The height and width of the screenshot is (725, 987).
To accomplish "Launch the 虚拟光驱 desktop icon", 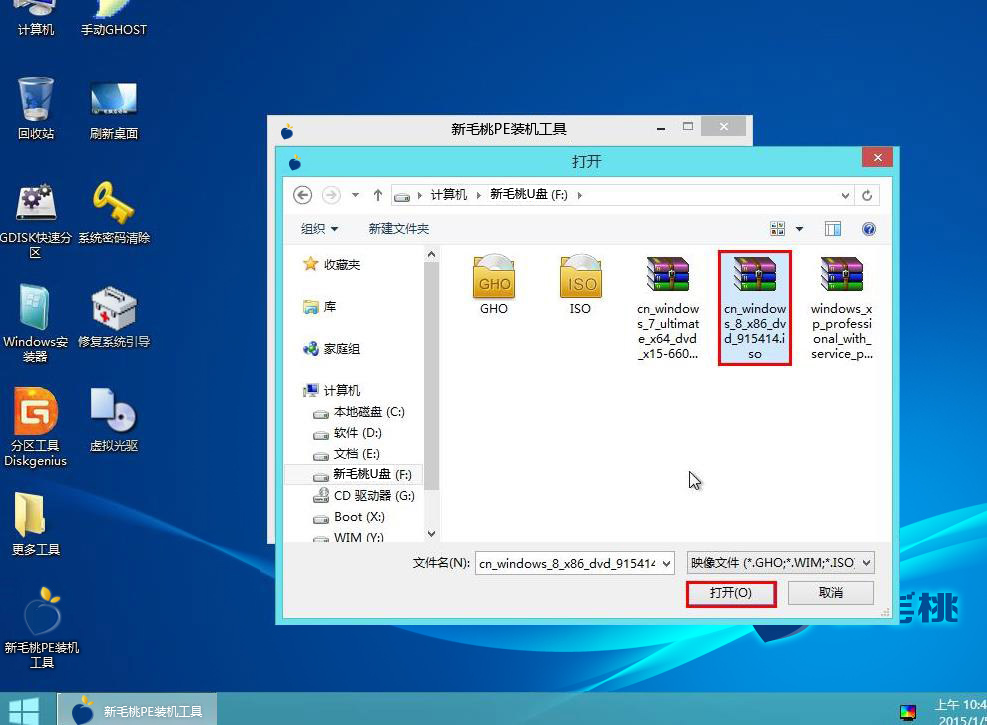I will pyautogui.click(x=113, y=420).
